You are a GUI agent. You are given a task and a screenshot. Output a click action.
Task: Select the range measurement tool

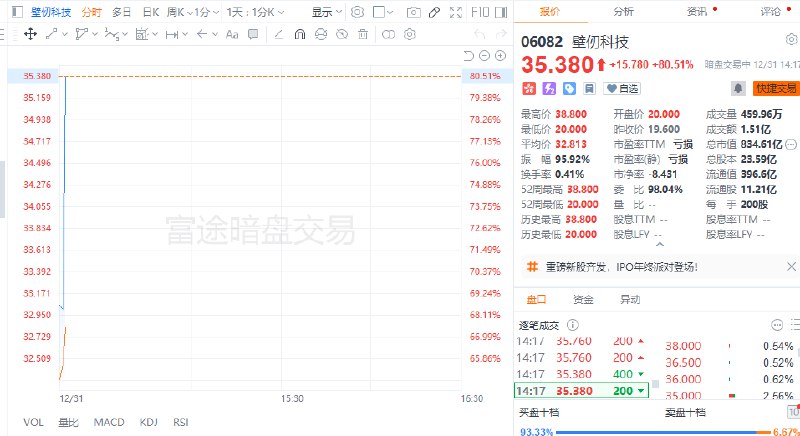coord(142,34)
